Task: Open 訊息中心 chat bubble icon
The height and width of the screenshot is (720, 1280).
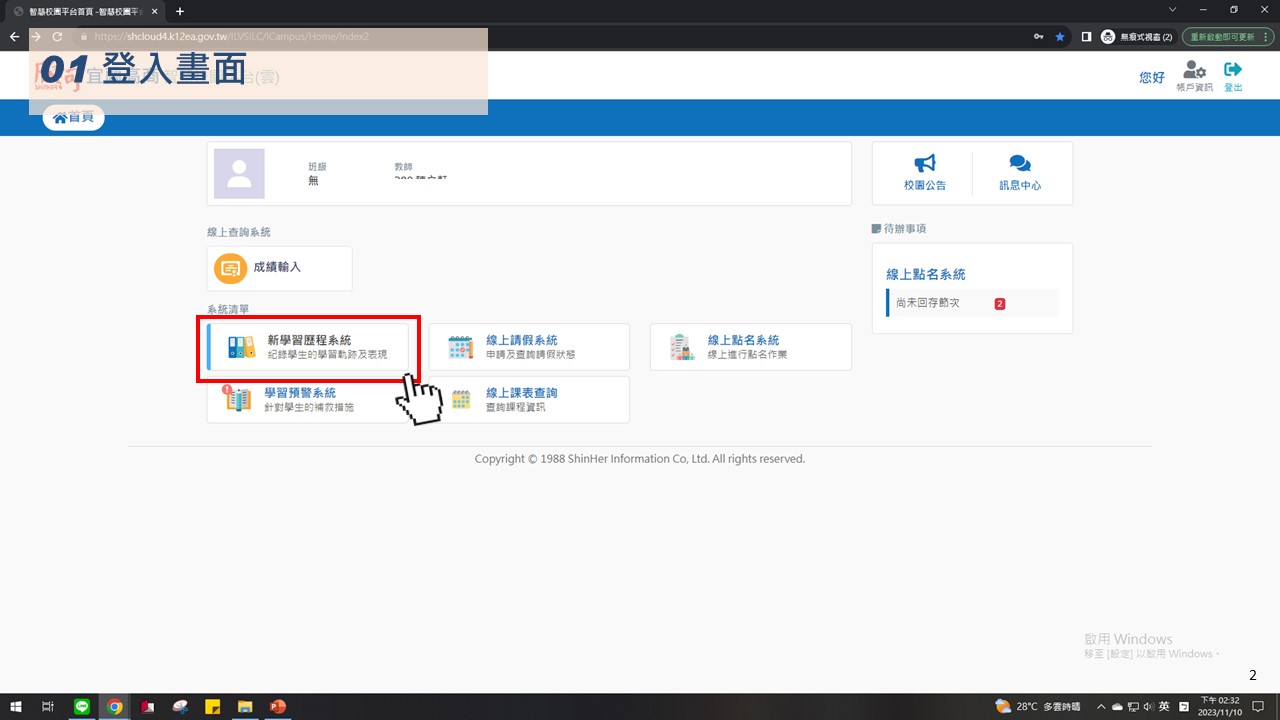Action: pyautogui.click(x=1019, y=164)
